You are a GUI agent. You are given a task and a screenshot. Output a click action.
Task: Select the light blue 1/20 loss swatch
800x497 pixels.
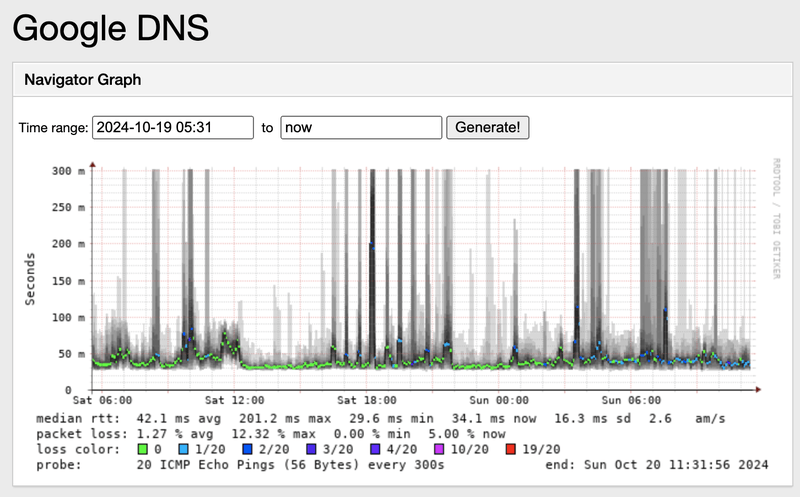[183, 449]
